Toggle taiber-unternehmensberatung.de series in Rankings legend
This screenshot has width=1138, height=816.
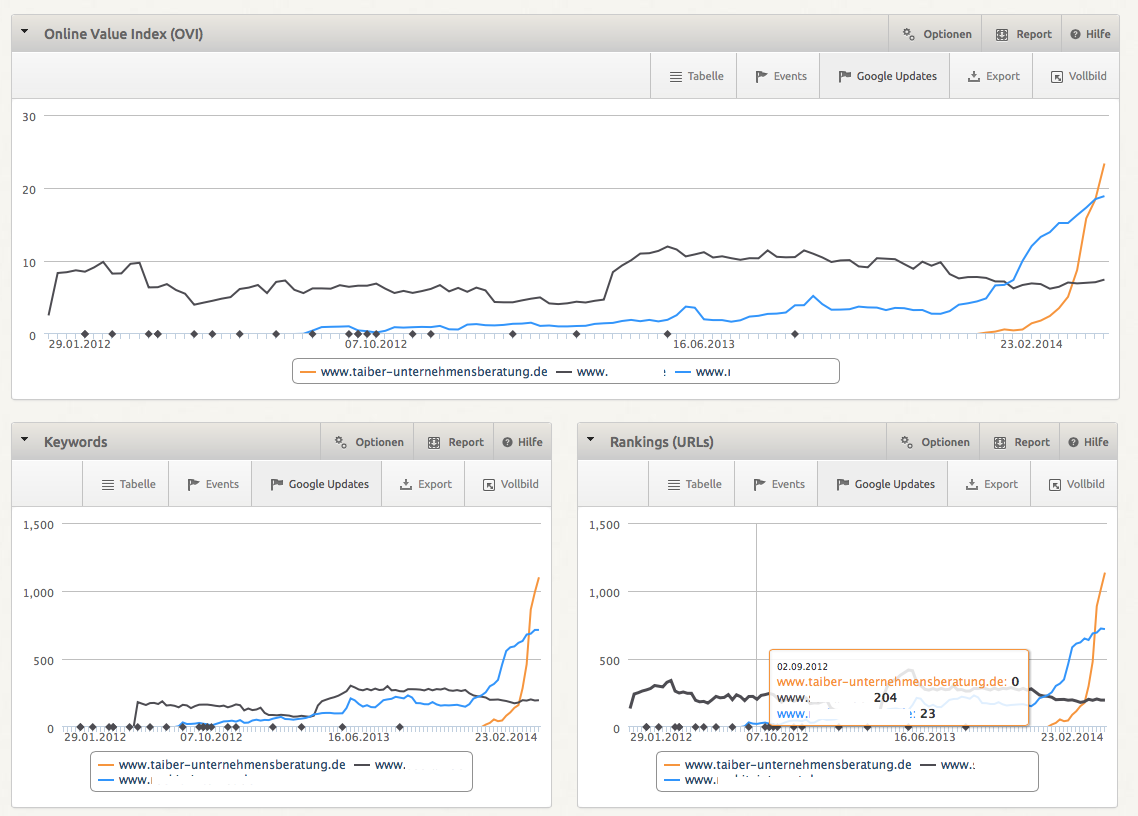pyautogui.click(x=788, y=764)
